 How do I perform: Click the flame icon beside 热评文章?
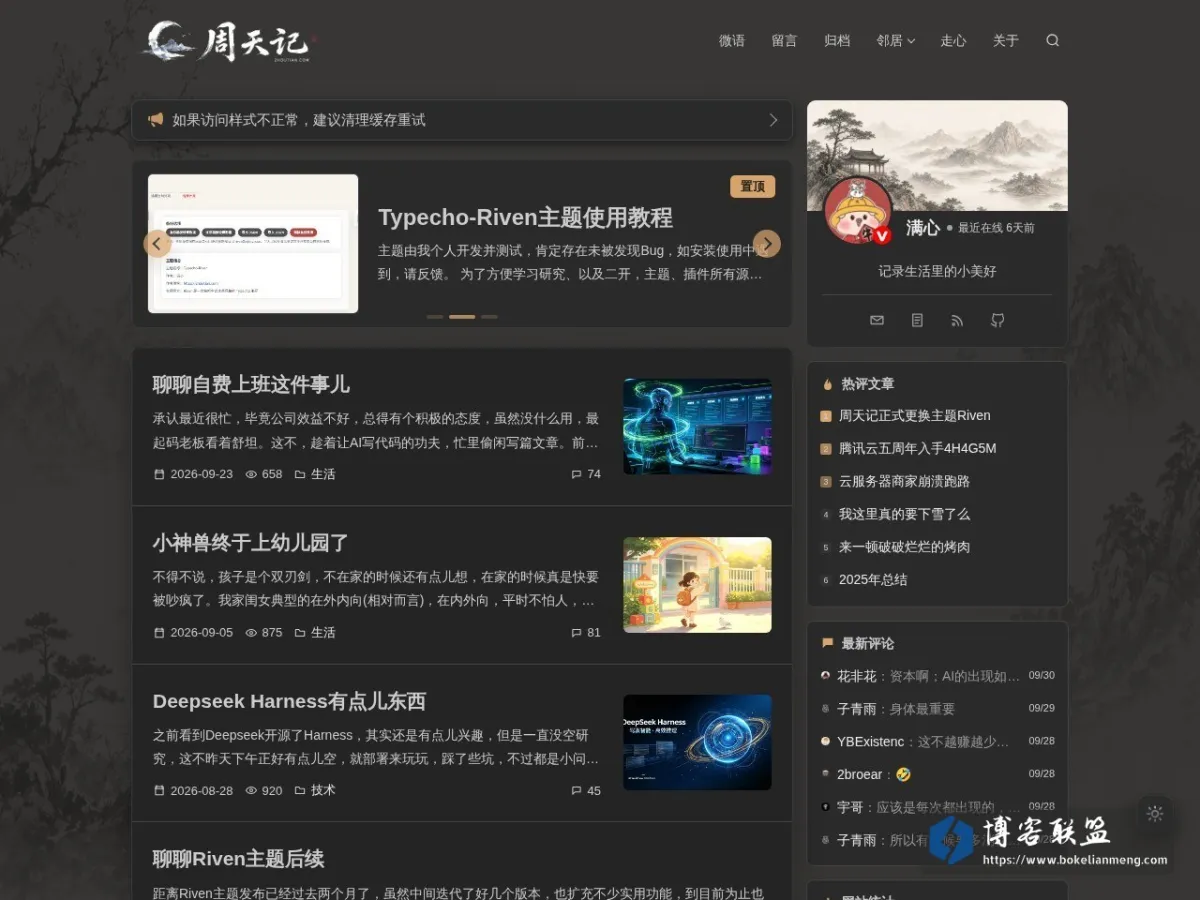pos(828,384)
